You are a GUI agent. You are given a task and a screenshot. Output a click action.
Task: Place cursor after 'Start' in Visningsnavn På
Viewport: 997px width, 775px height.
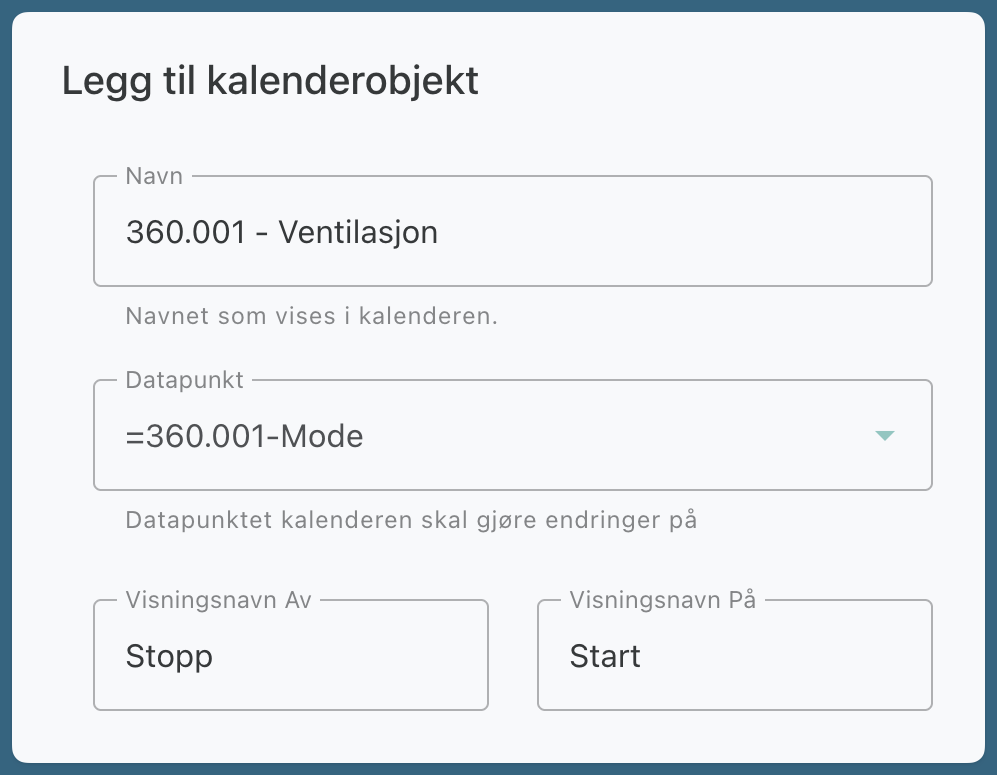pos(643,657)
